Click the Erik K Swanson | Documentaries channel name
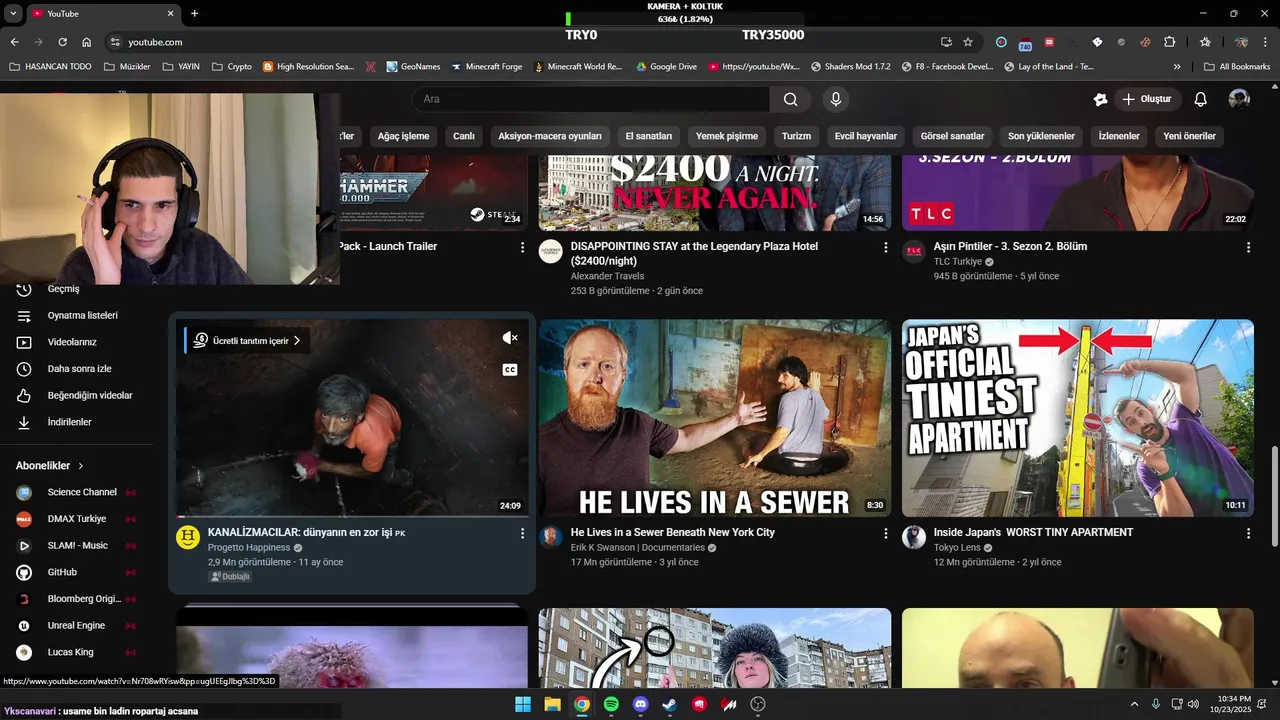The image size is (1280, 720). click(x=637, y=548)
